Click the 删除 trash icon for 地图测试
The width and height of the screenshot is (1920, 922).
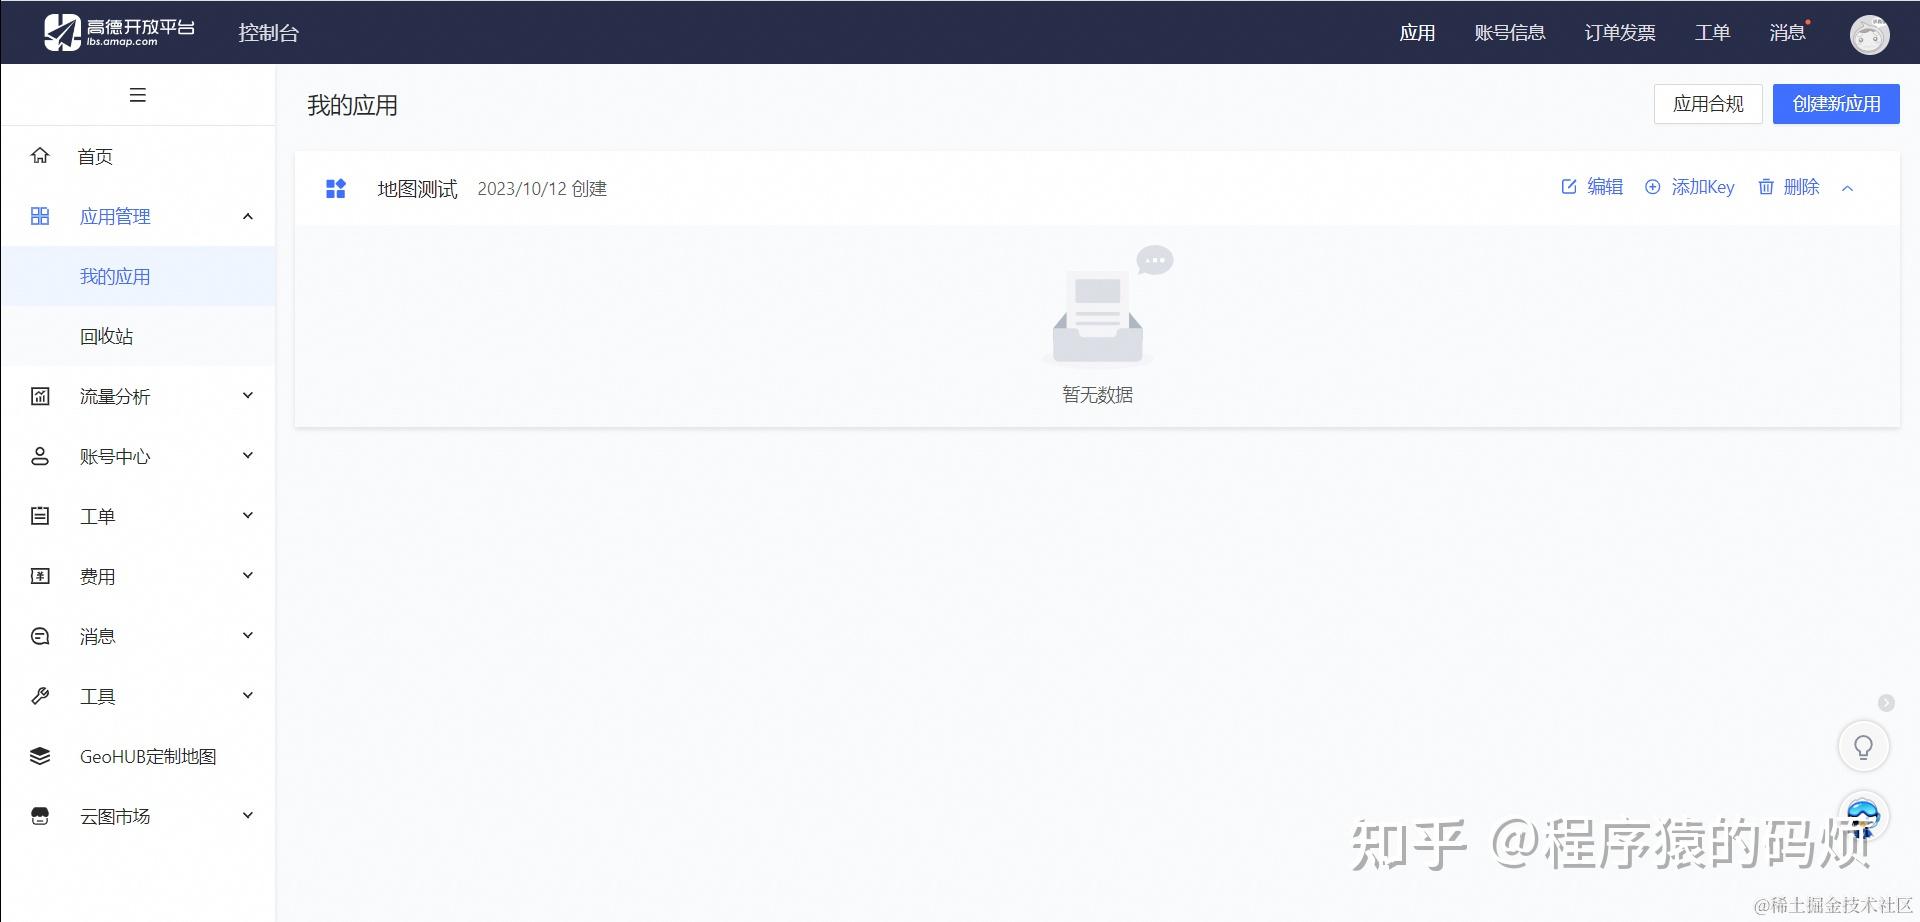1766,187
